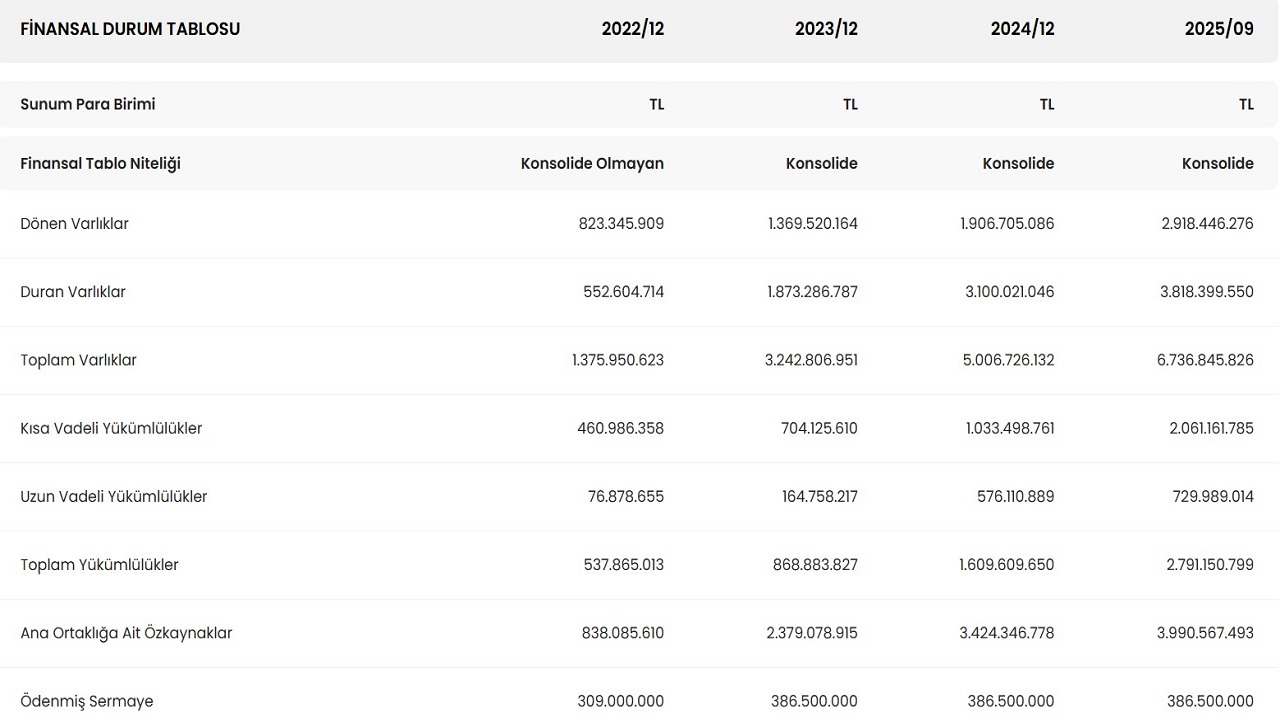Select the Toplam Varlıklar row label
Viewport: 1280px width, 720px height.
pyautogui.click(x=78, y=360)
